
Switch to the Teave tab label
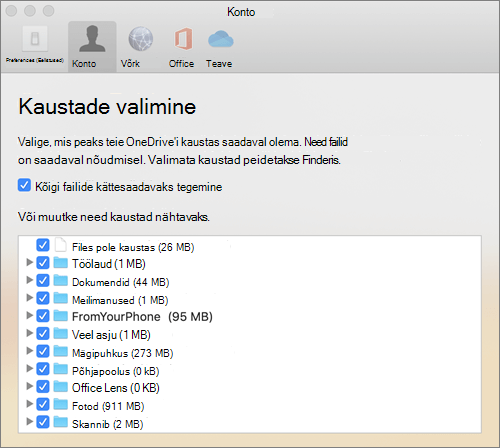tap(219, 63)
